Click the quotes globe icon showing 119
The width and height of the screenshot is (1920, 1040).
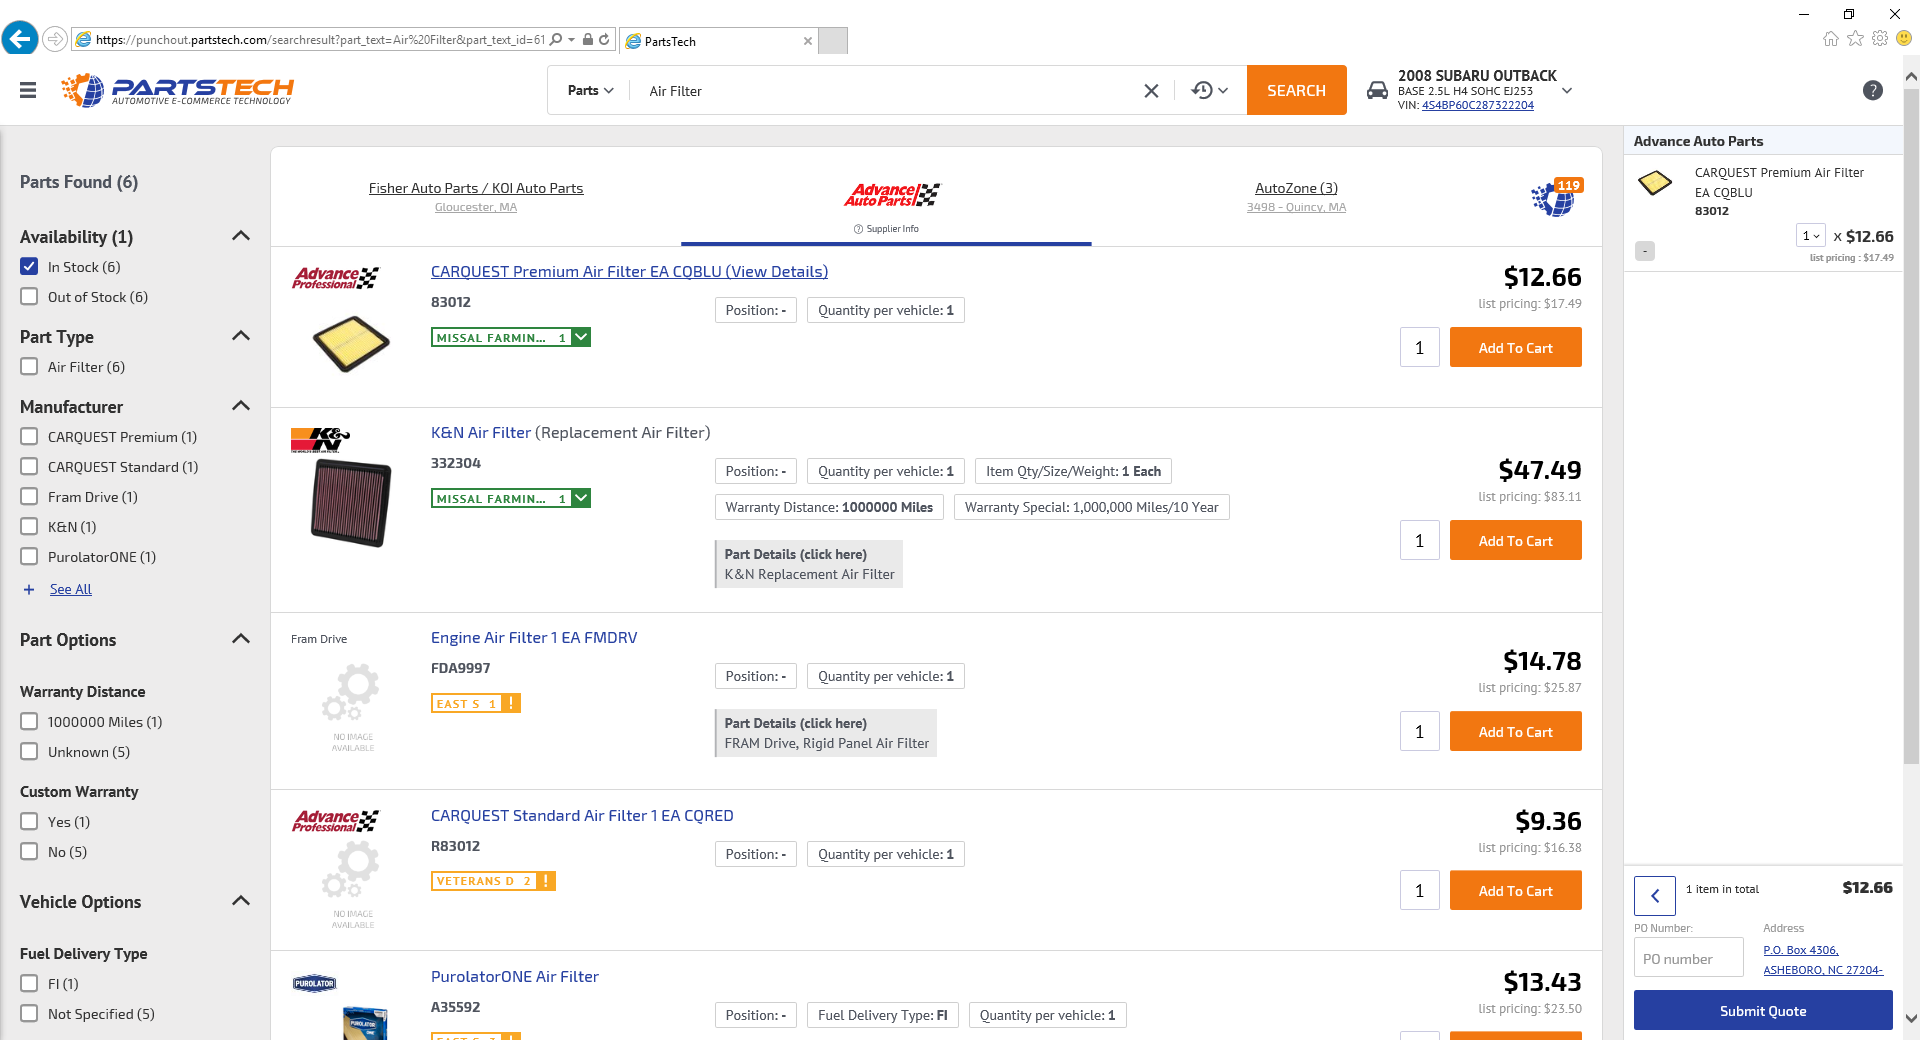click(x=1554, y=198)
